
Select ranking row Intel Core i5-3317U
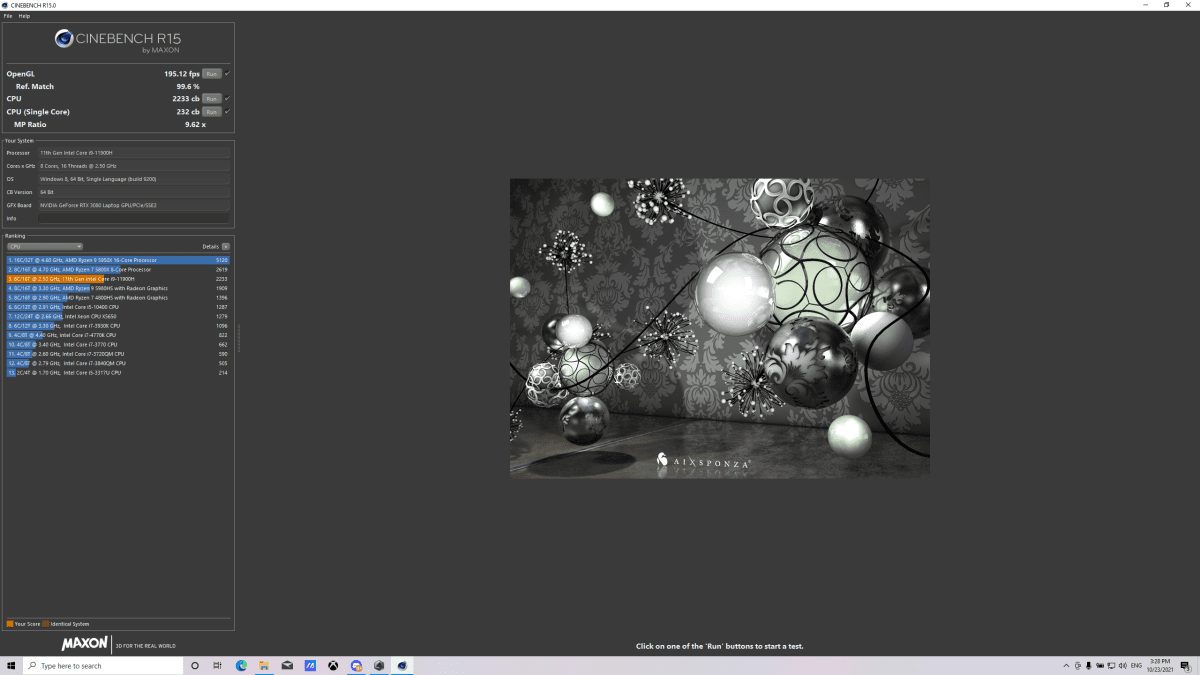tap(118, 373)
